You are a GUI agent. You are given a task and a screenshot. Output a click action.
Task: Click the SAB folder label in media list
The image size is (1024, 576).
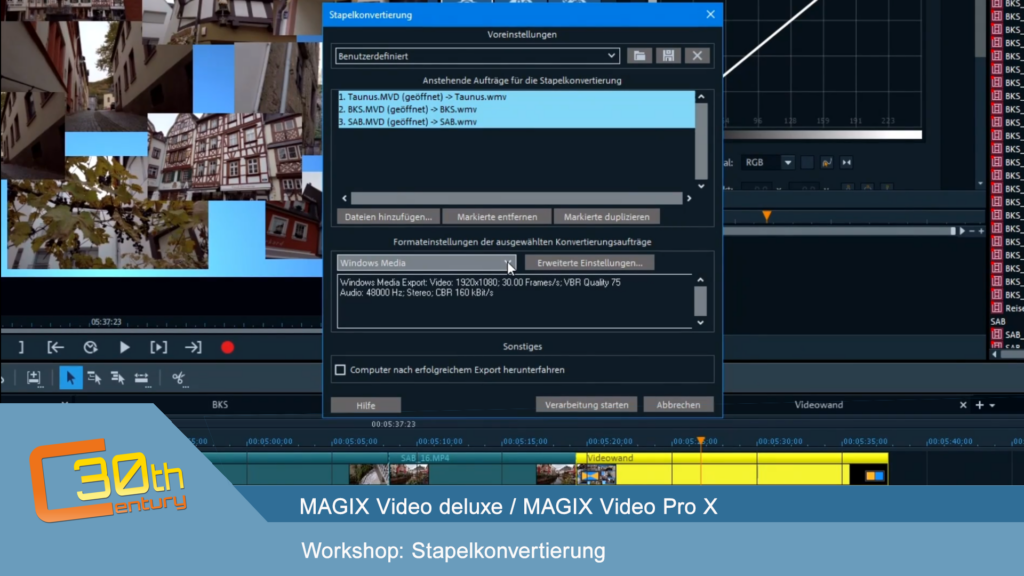point(998,321)
